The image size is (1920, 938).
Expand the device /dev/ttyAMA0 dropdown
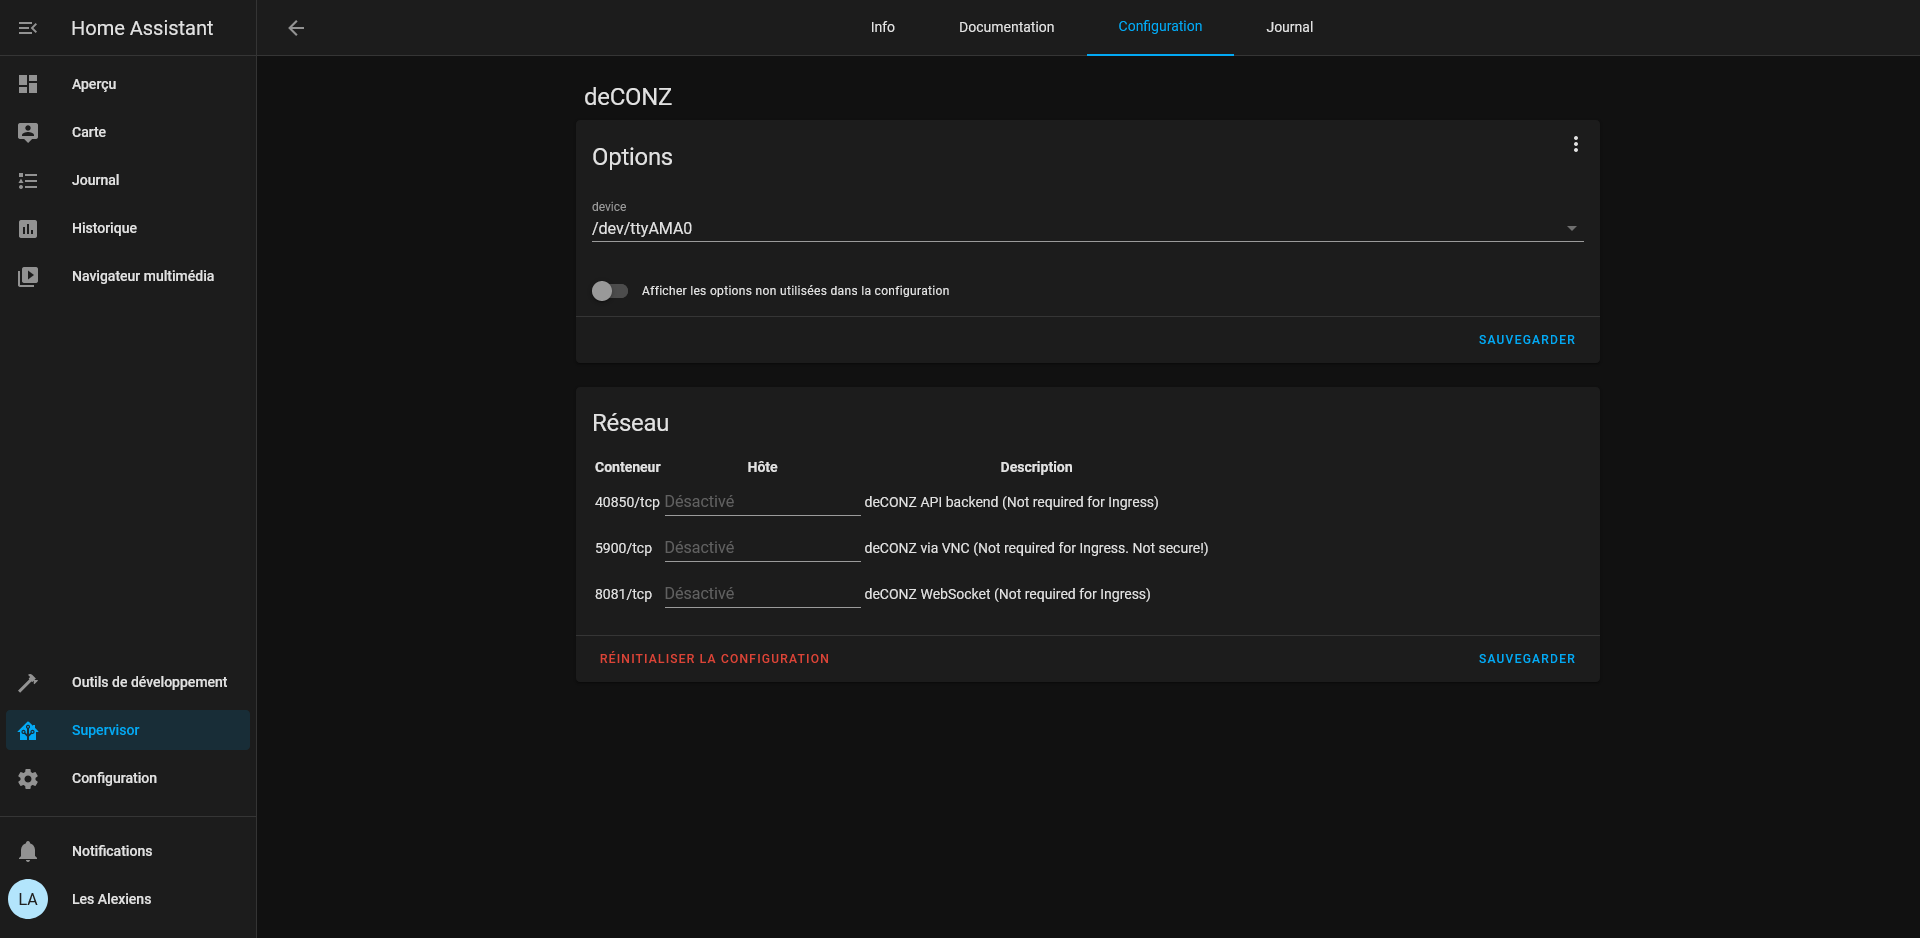(1088, 222)
